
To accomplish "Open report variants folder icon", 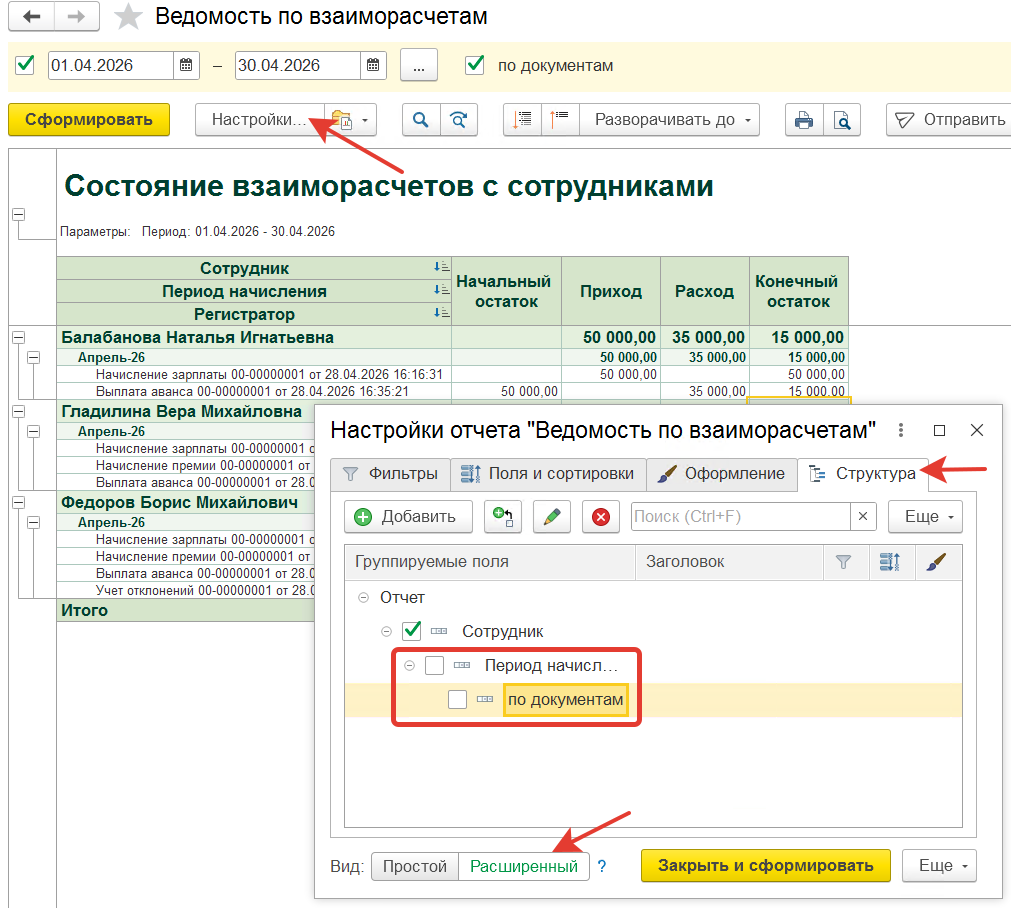I will pos(342,120).
